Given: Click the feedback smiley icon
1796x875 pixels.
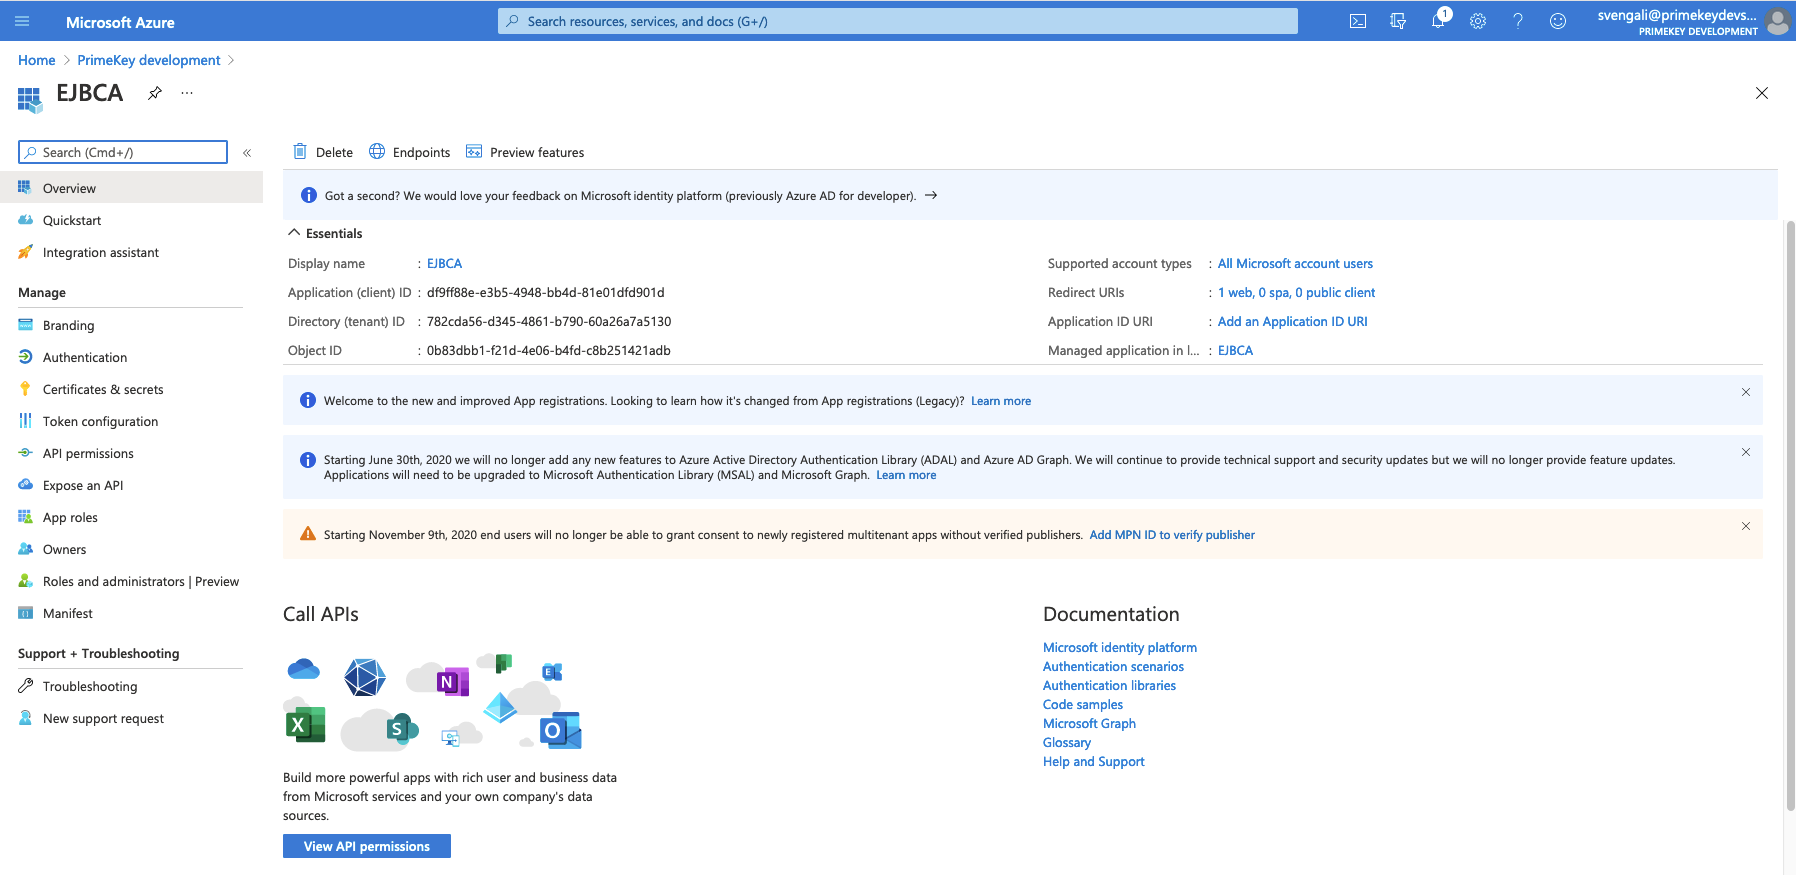Looking at the screenshot, I should [1558, 21].
